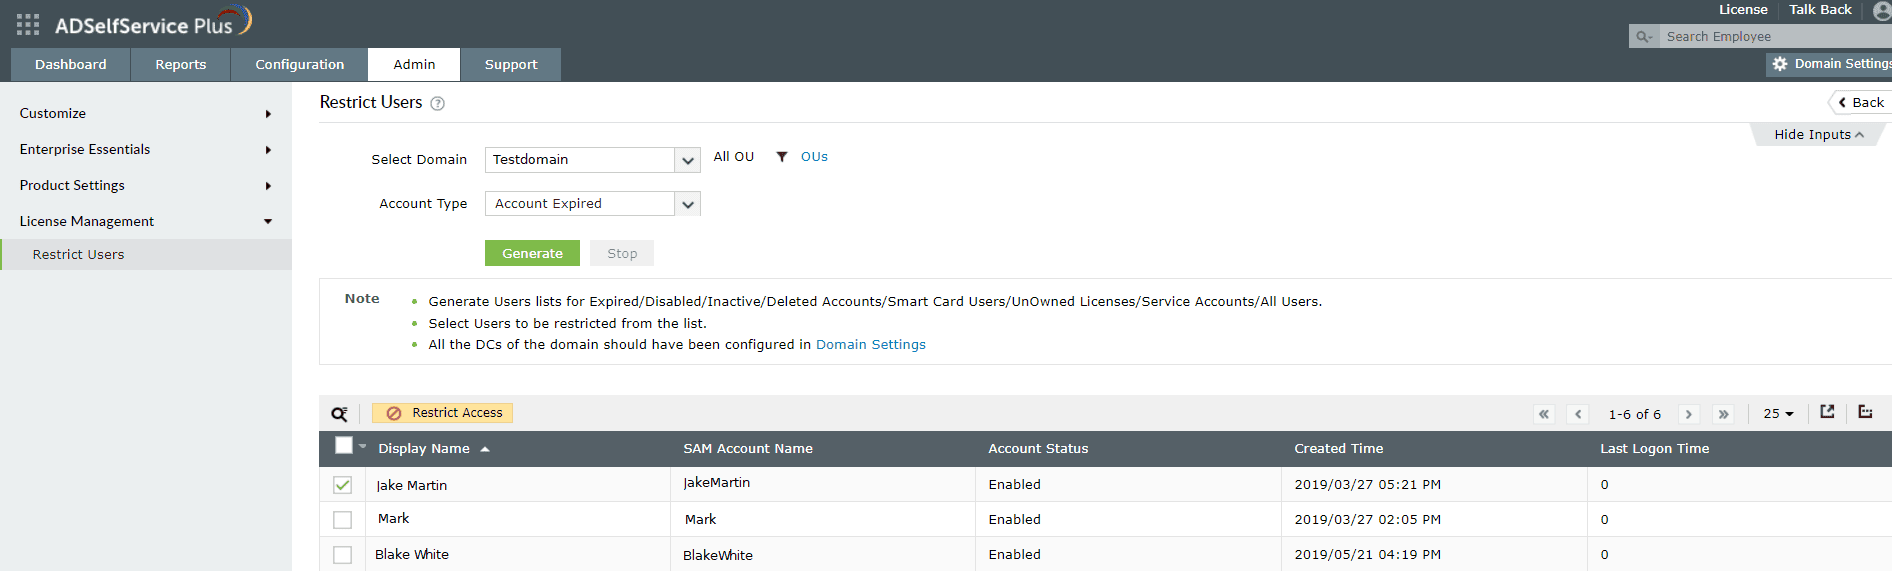Screen dimensions: 1892x571
Task: Open the apps grid icon
Action: (x=28, y=24)
